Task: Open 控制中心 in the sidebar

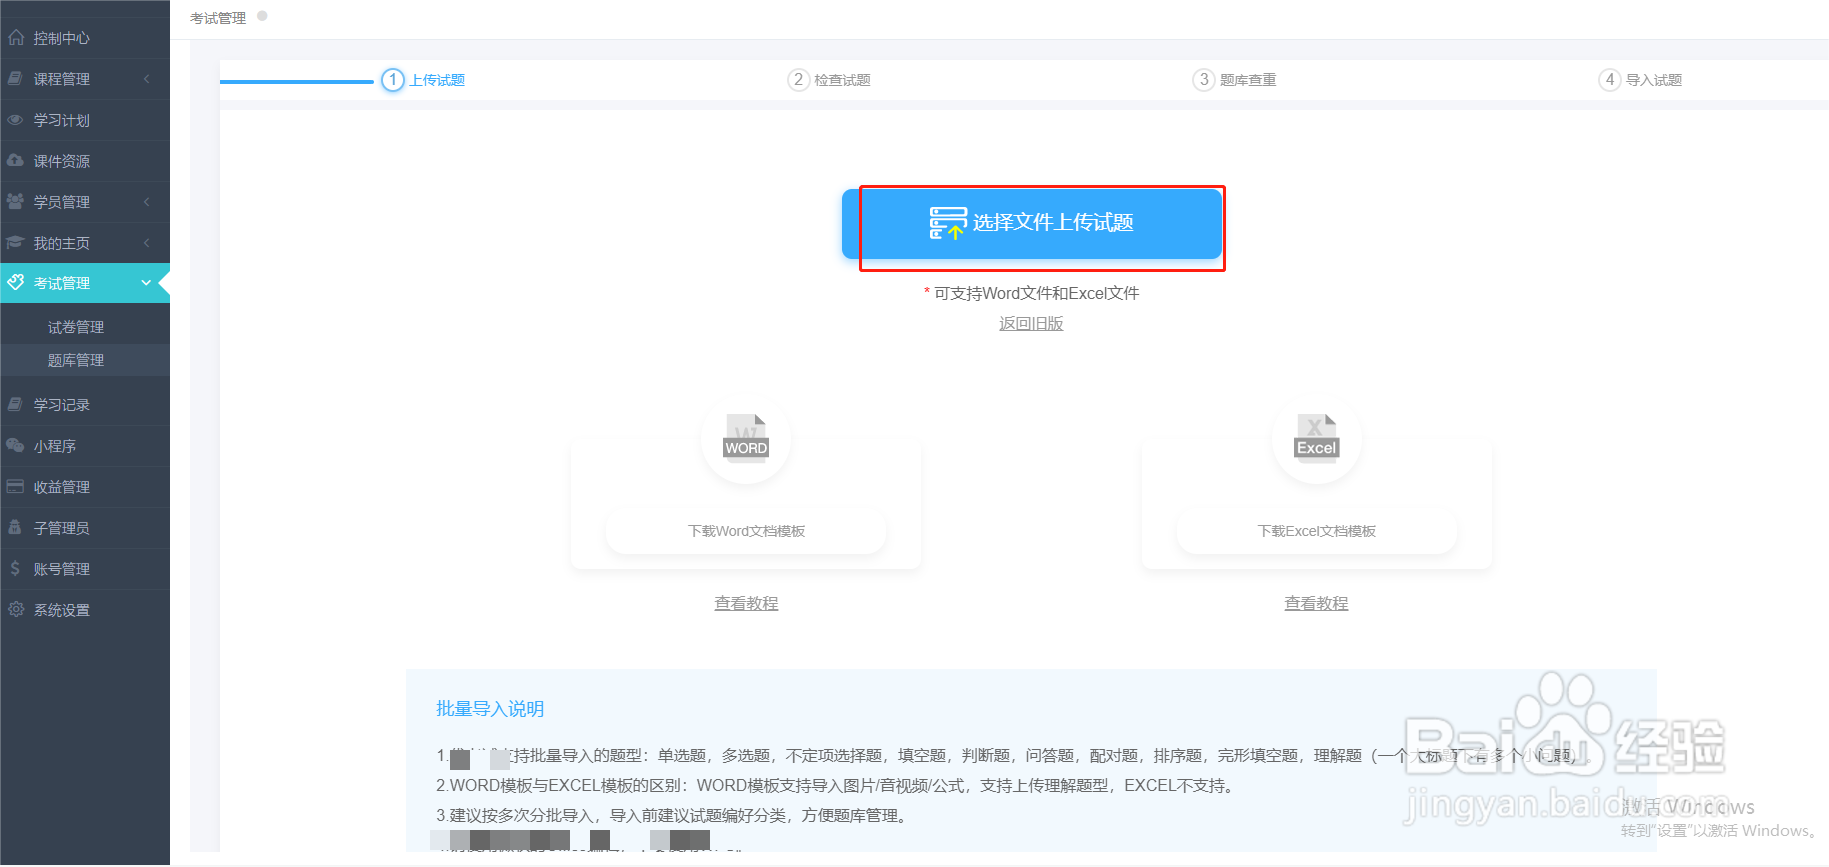Action: tap(85, 38)
